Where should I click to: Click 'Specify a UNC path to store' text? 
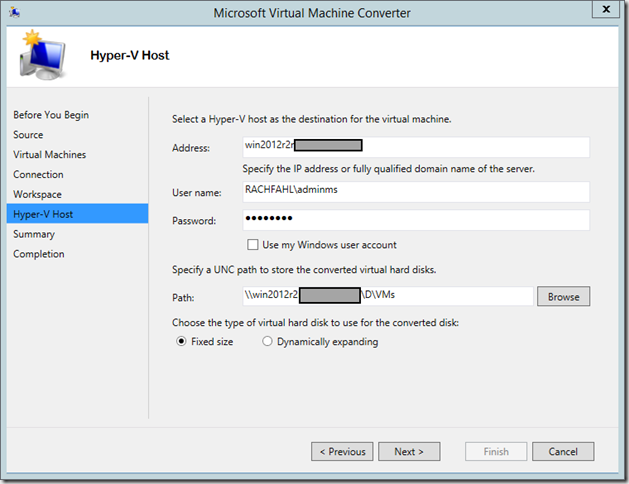click(304, 269)
